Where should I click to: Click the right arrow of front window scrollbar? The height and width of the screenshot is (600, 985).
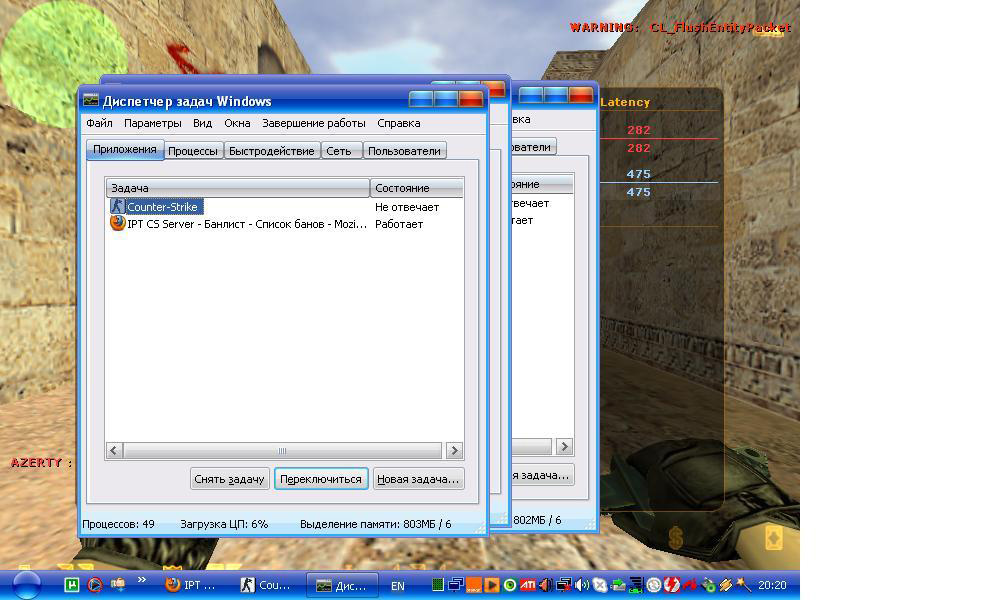coord(454,450)
